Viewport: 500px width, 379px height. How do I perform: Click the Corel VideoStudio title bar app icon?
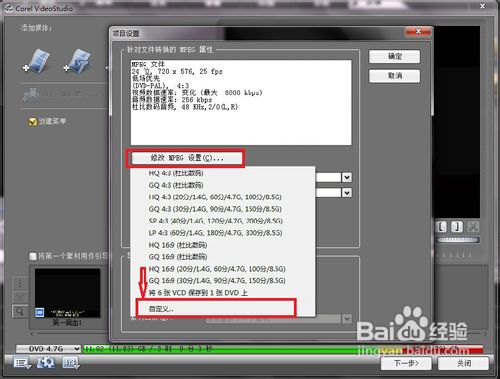point(9,9)
